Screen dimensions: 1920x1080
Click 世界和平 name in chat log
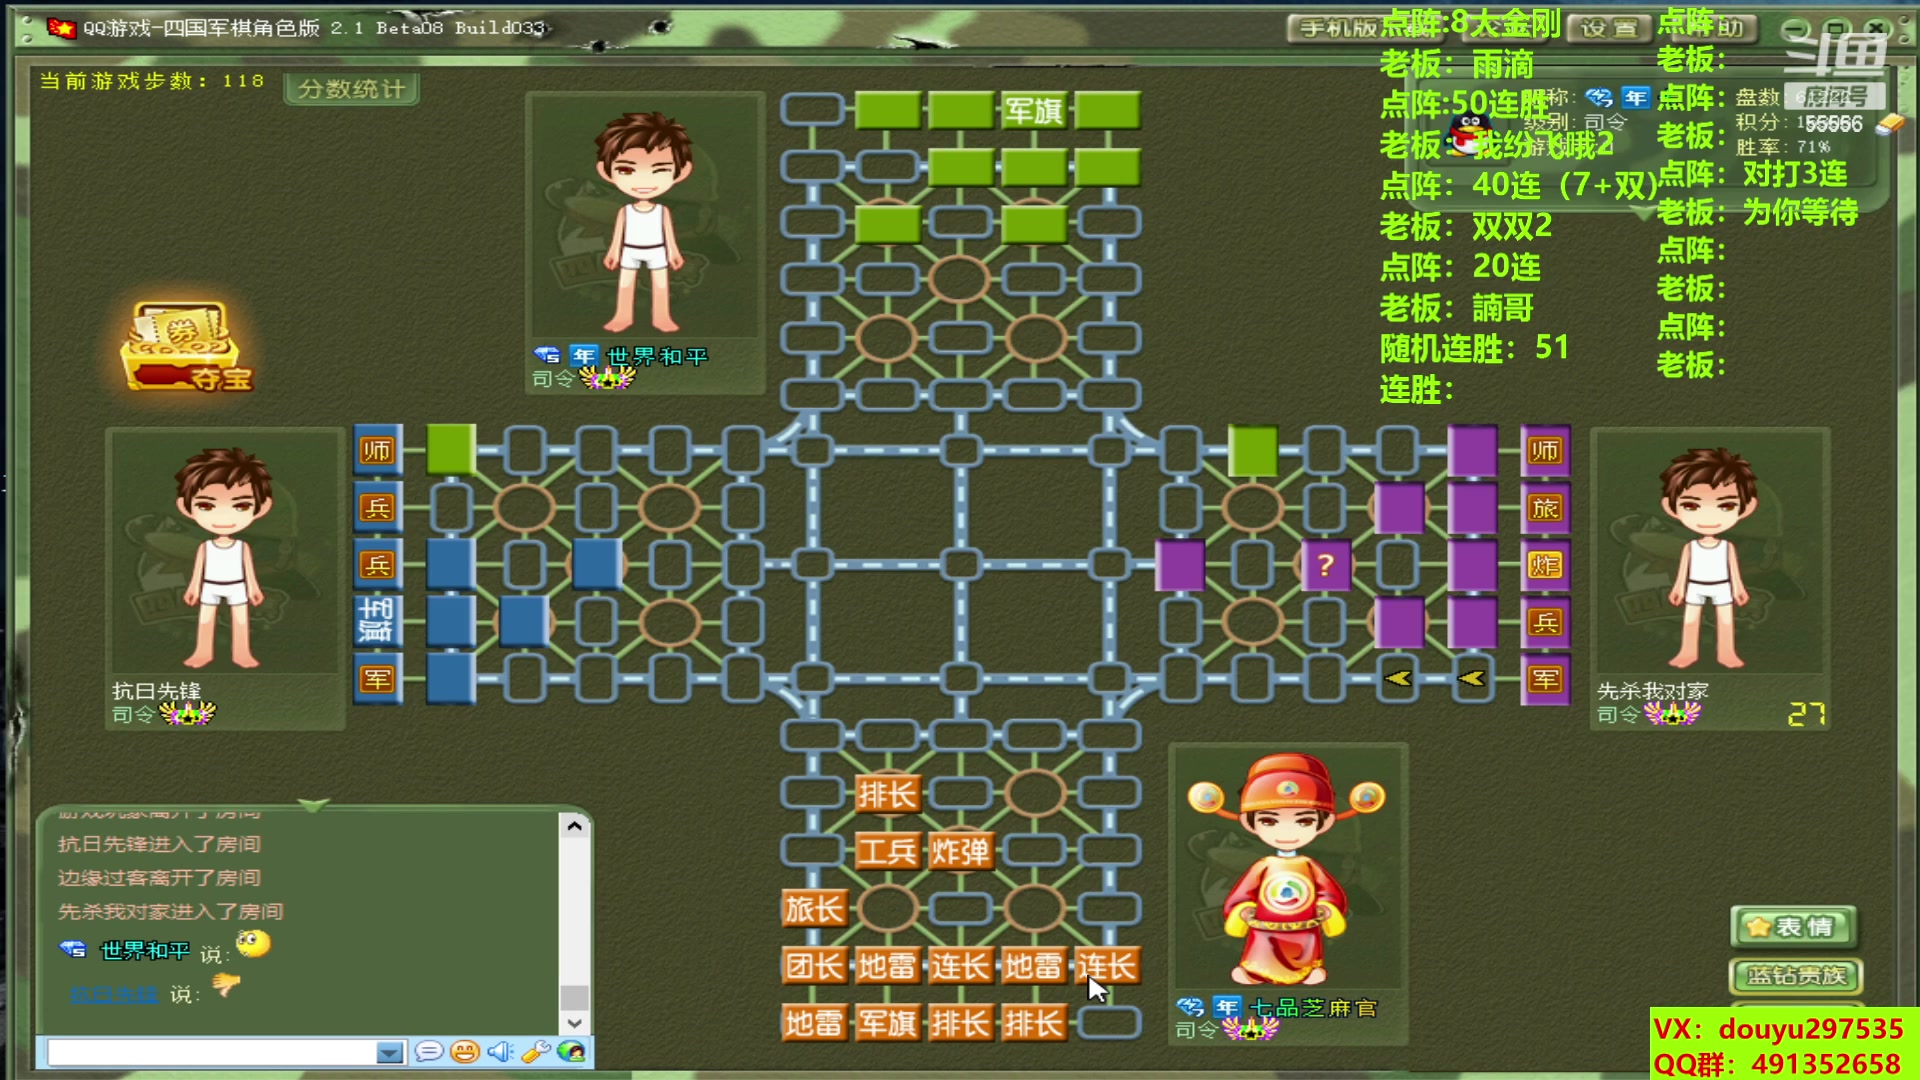coord(145,950)
